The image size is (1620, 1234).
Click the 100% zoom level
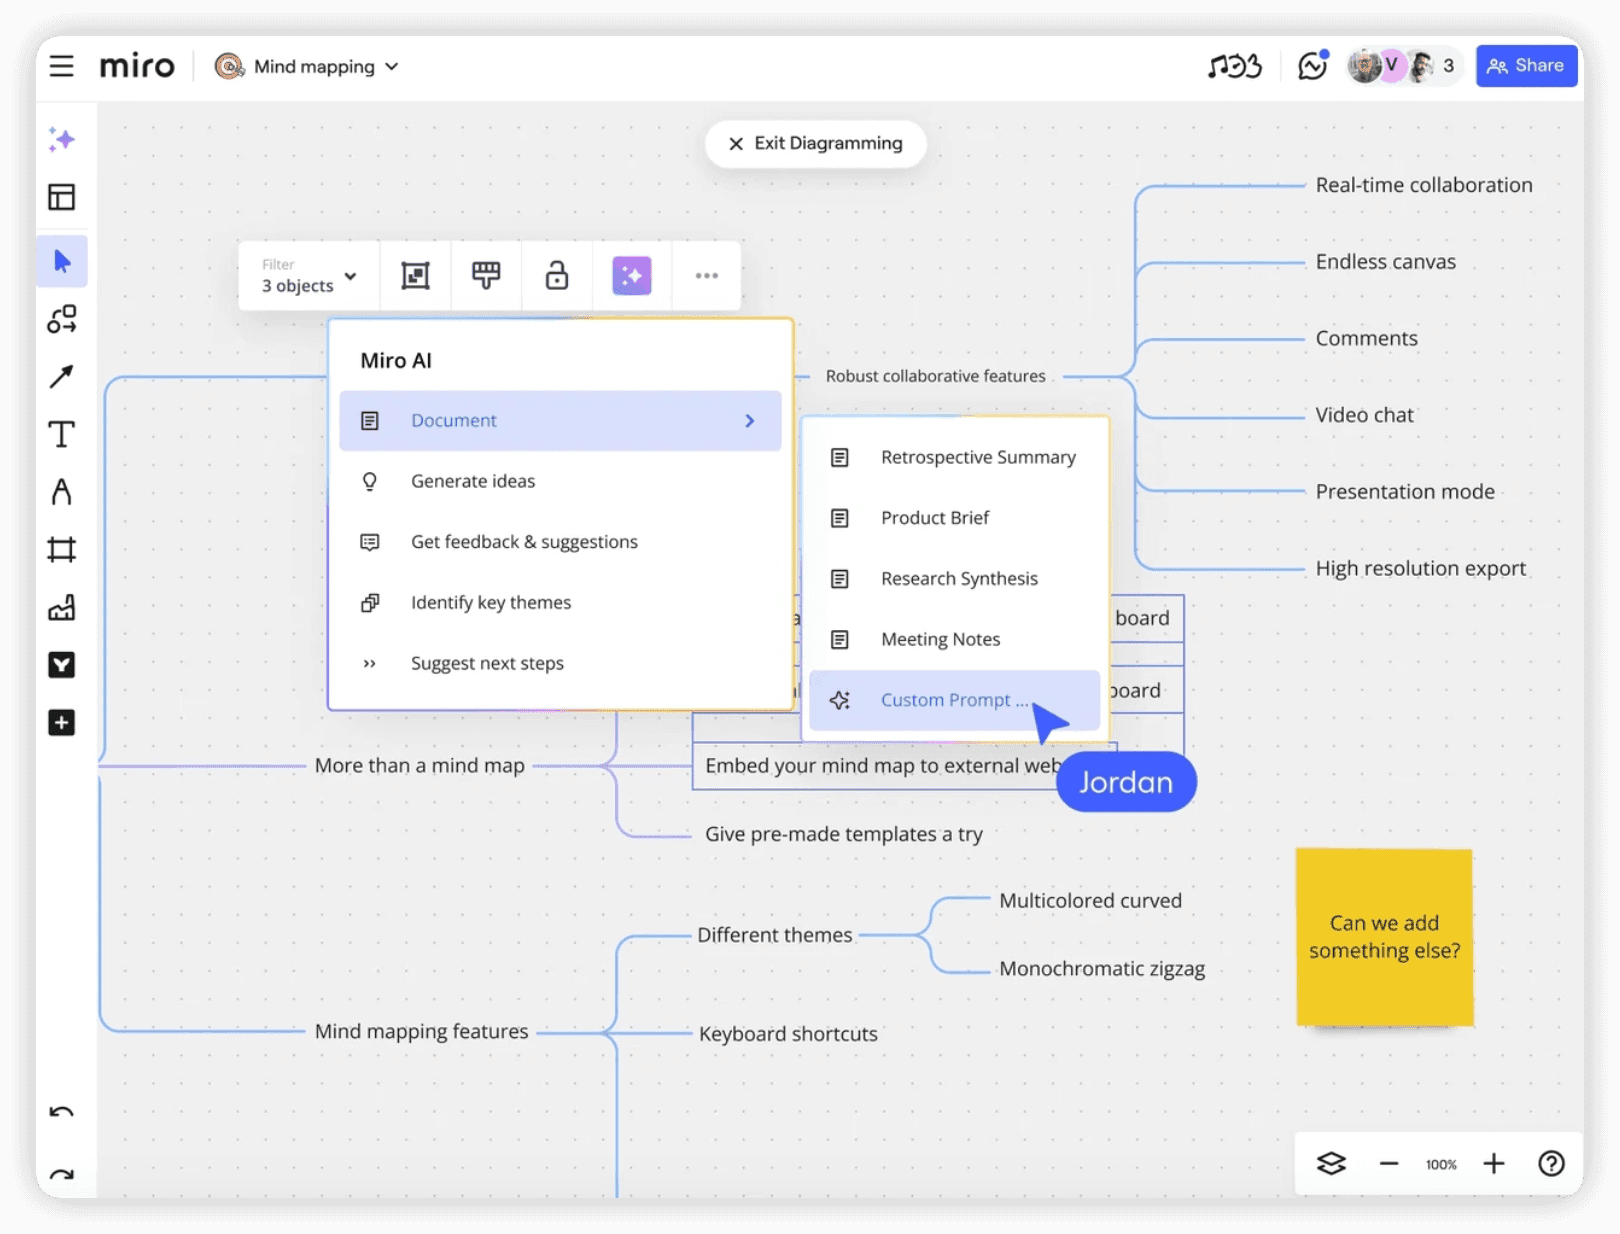pos(1441,1165)
